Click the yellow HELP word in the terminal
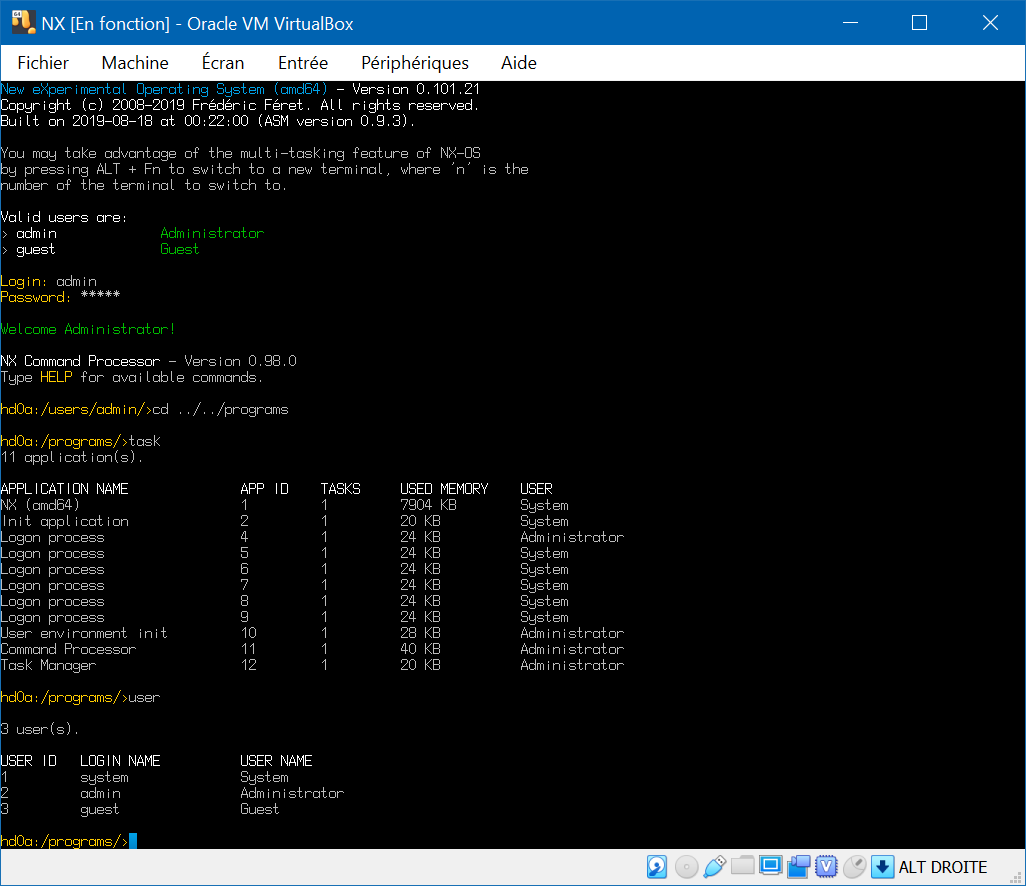The height and width of the screenshot is (886, 1026). tap(56, 377)
